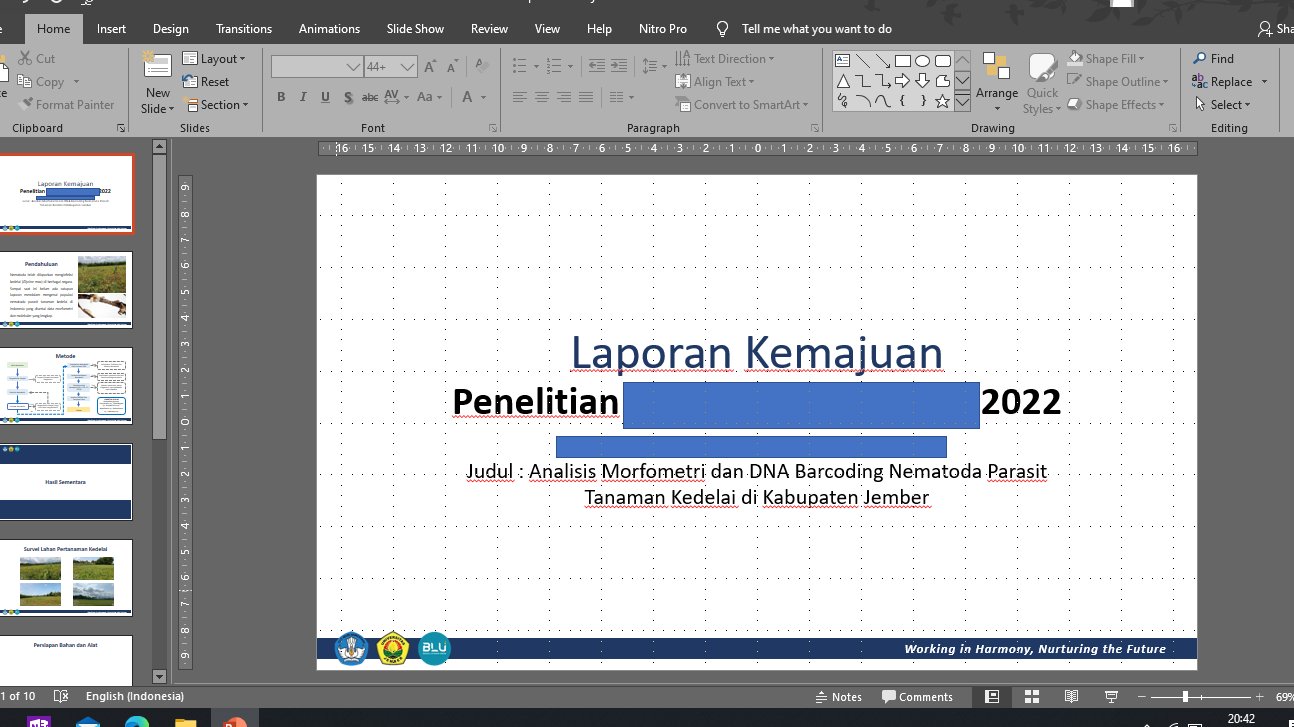1294x727 pixels.
Task: Switch to Slide Sorter view in status bar
Action: 1032,696
